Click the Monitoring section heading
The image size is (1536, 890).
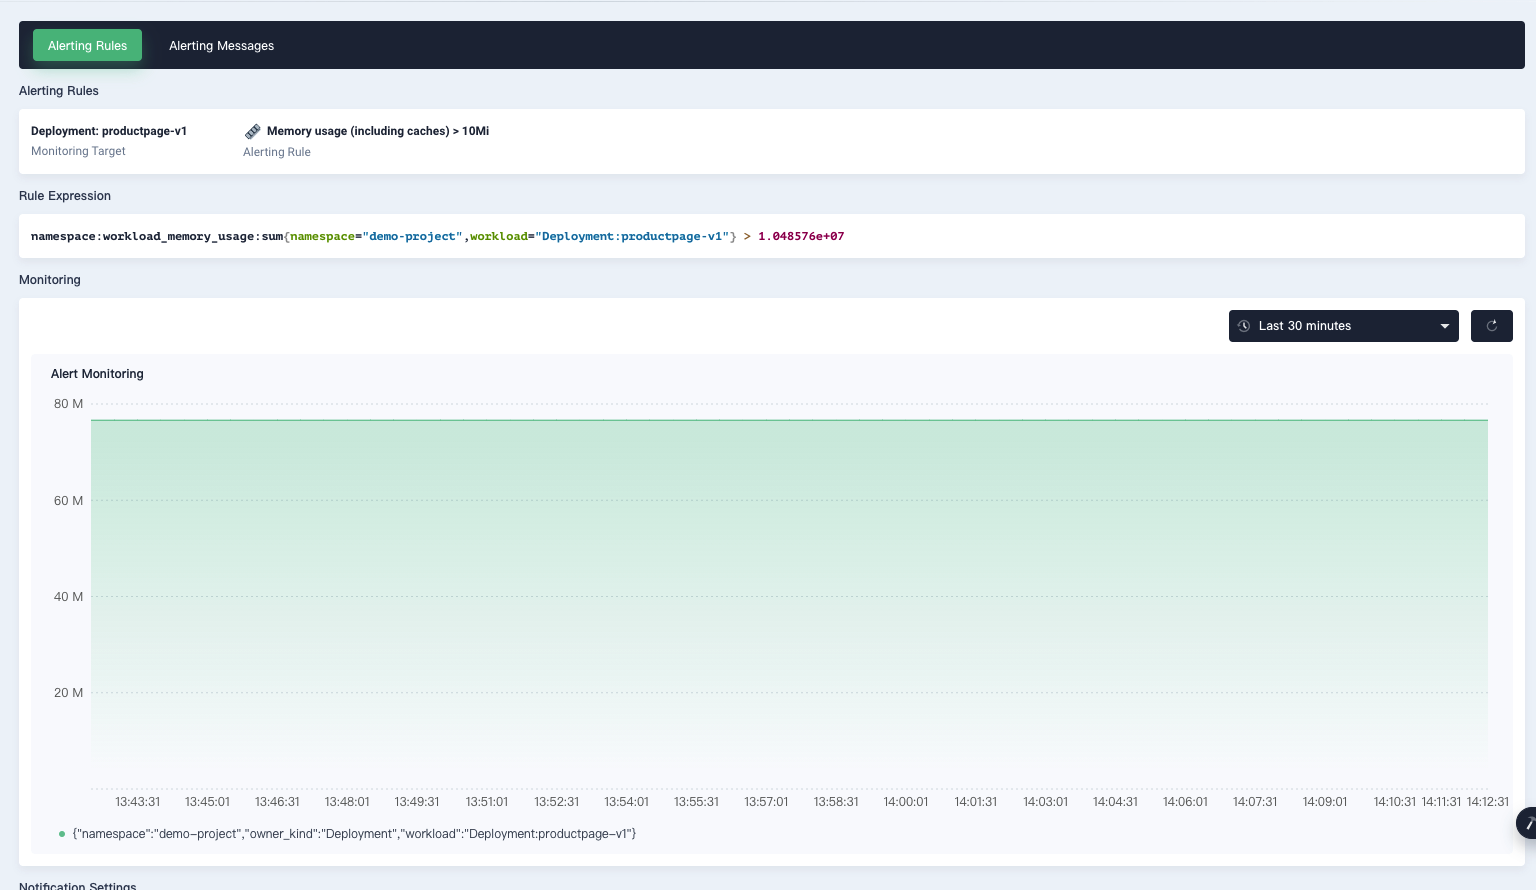50,280
